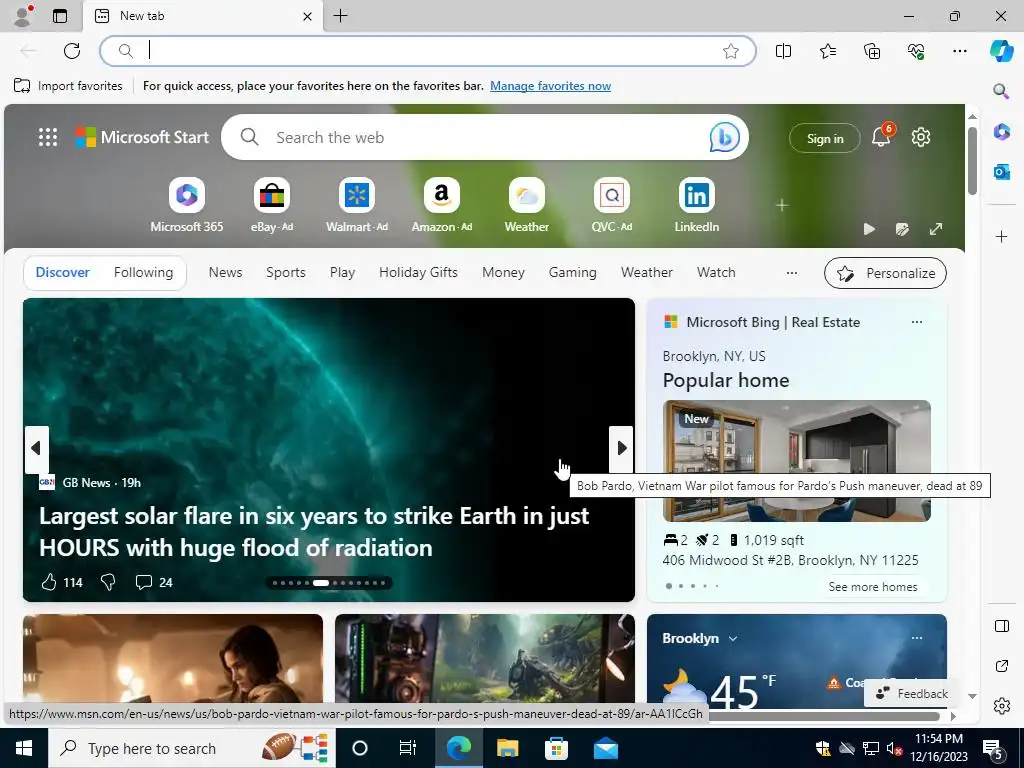Open the Favorites list icon
The width and height of the screenshot is (1024, 768).
pyautogui.click(x=827, y=51)
